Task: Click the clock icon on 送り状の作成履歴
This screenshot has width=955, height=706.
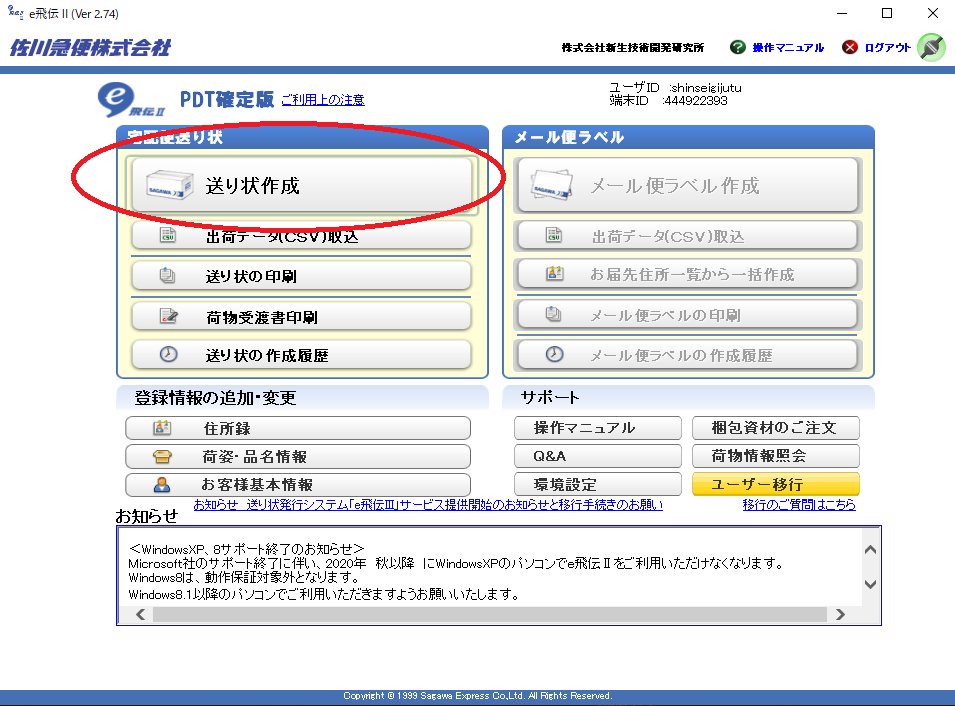Action: [x=168, y=355]
